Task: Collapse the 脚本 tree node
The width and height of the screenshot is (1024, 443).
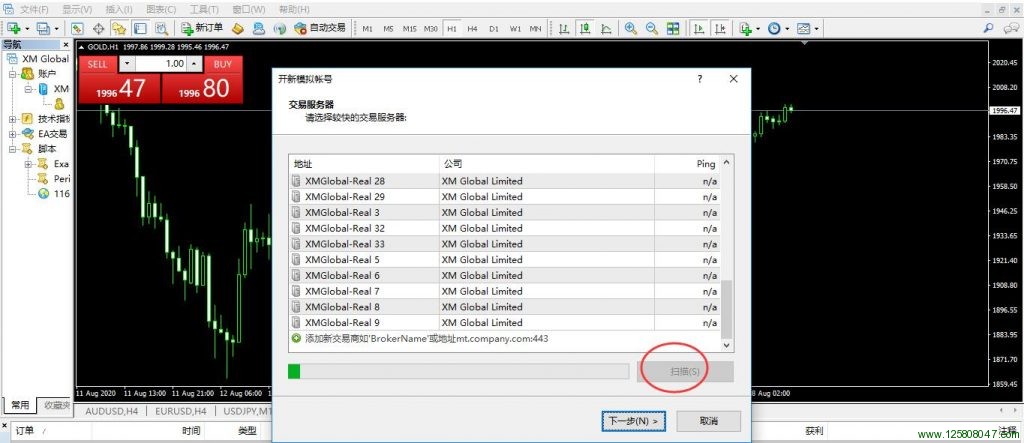Action: pyautogui.click(x=12, y=149)
